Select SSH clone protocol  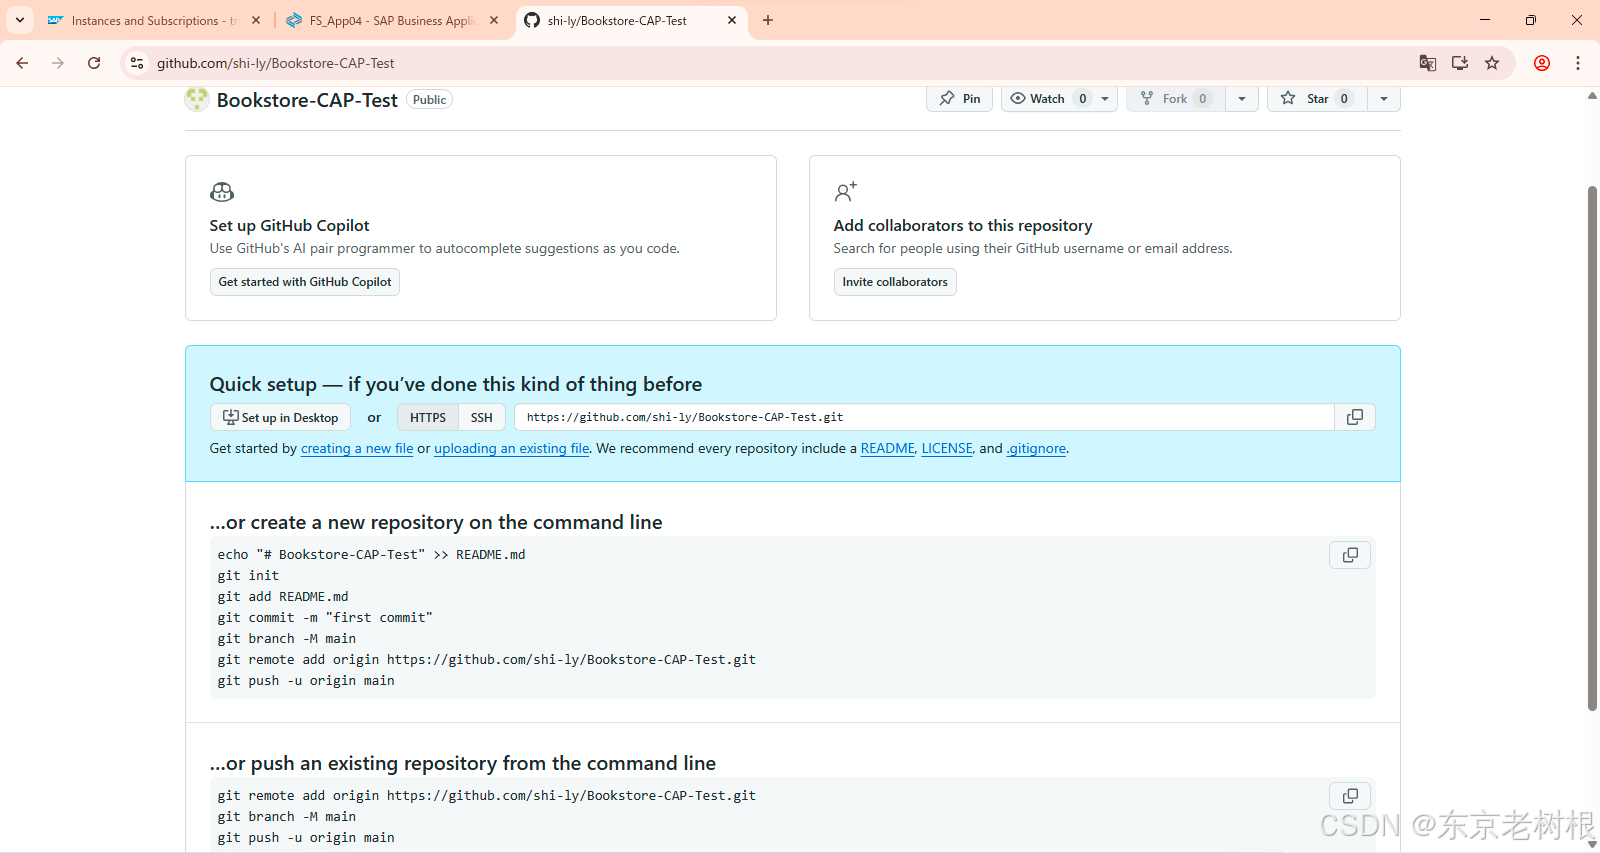tap(482, 418)
